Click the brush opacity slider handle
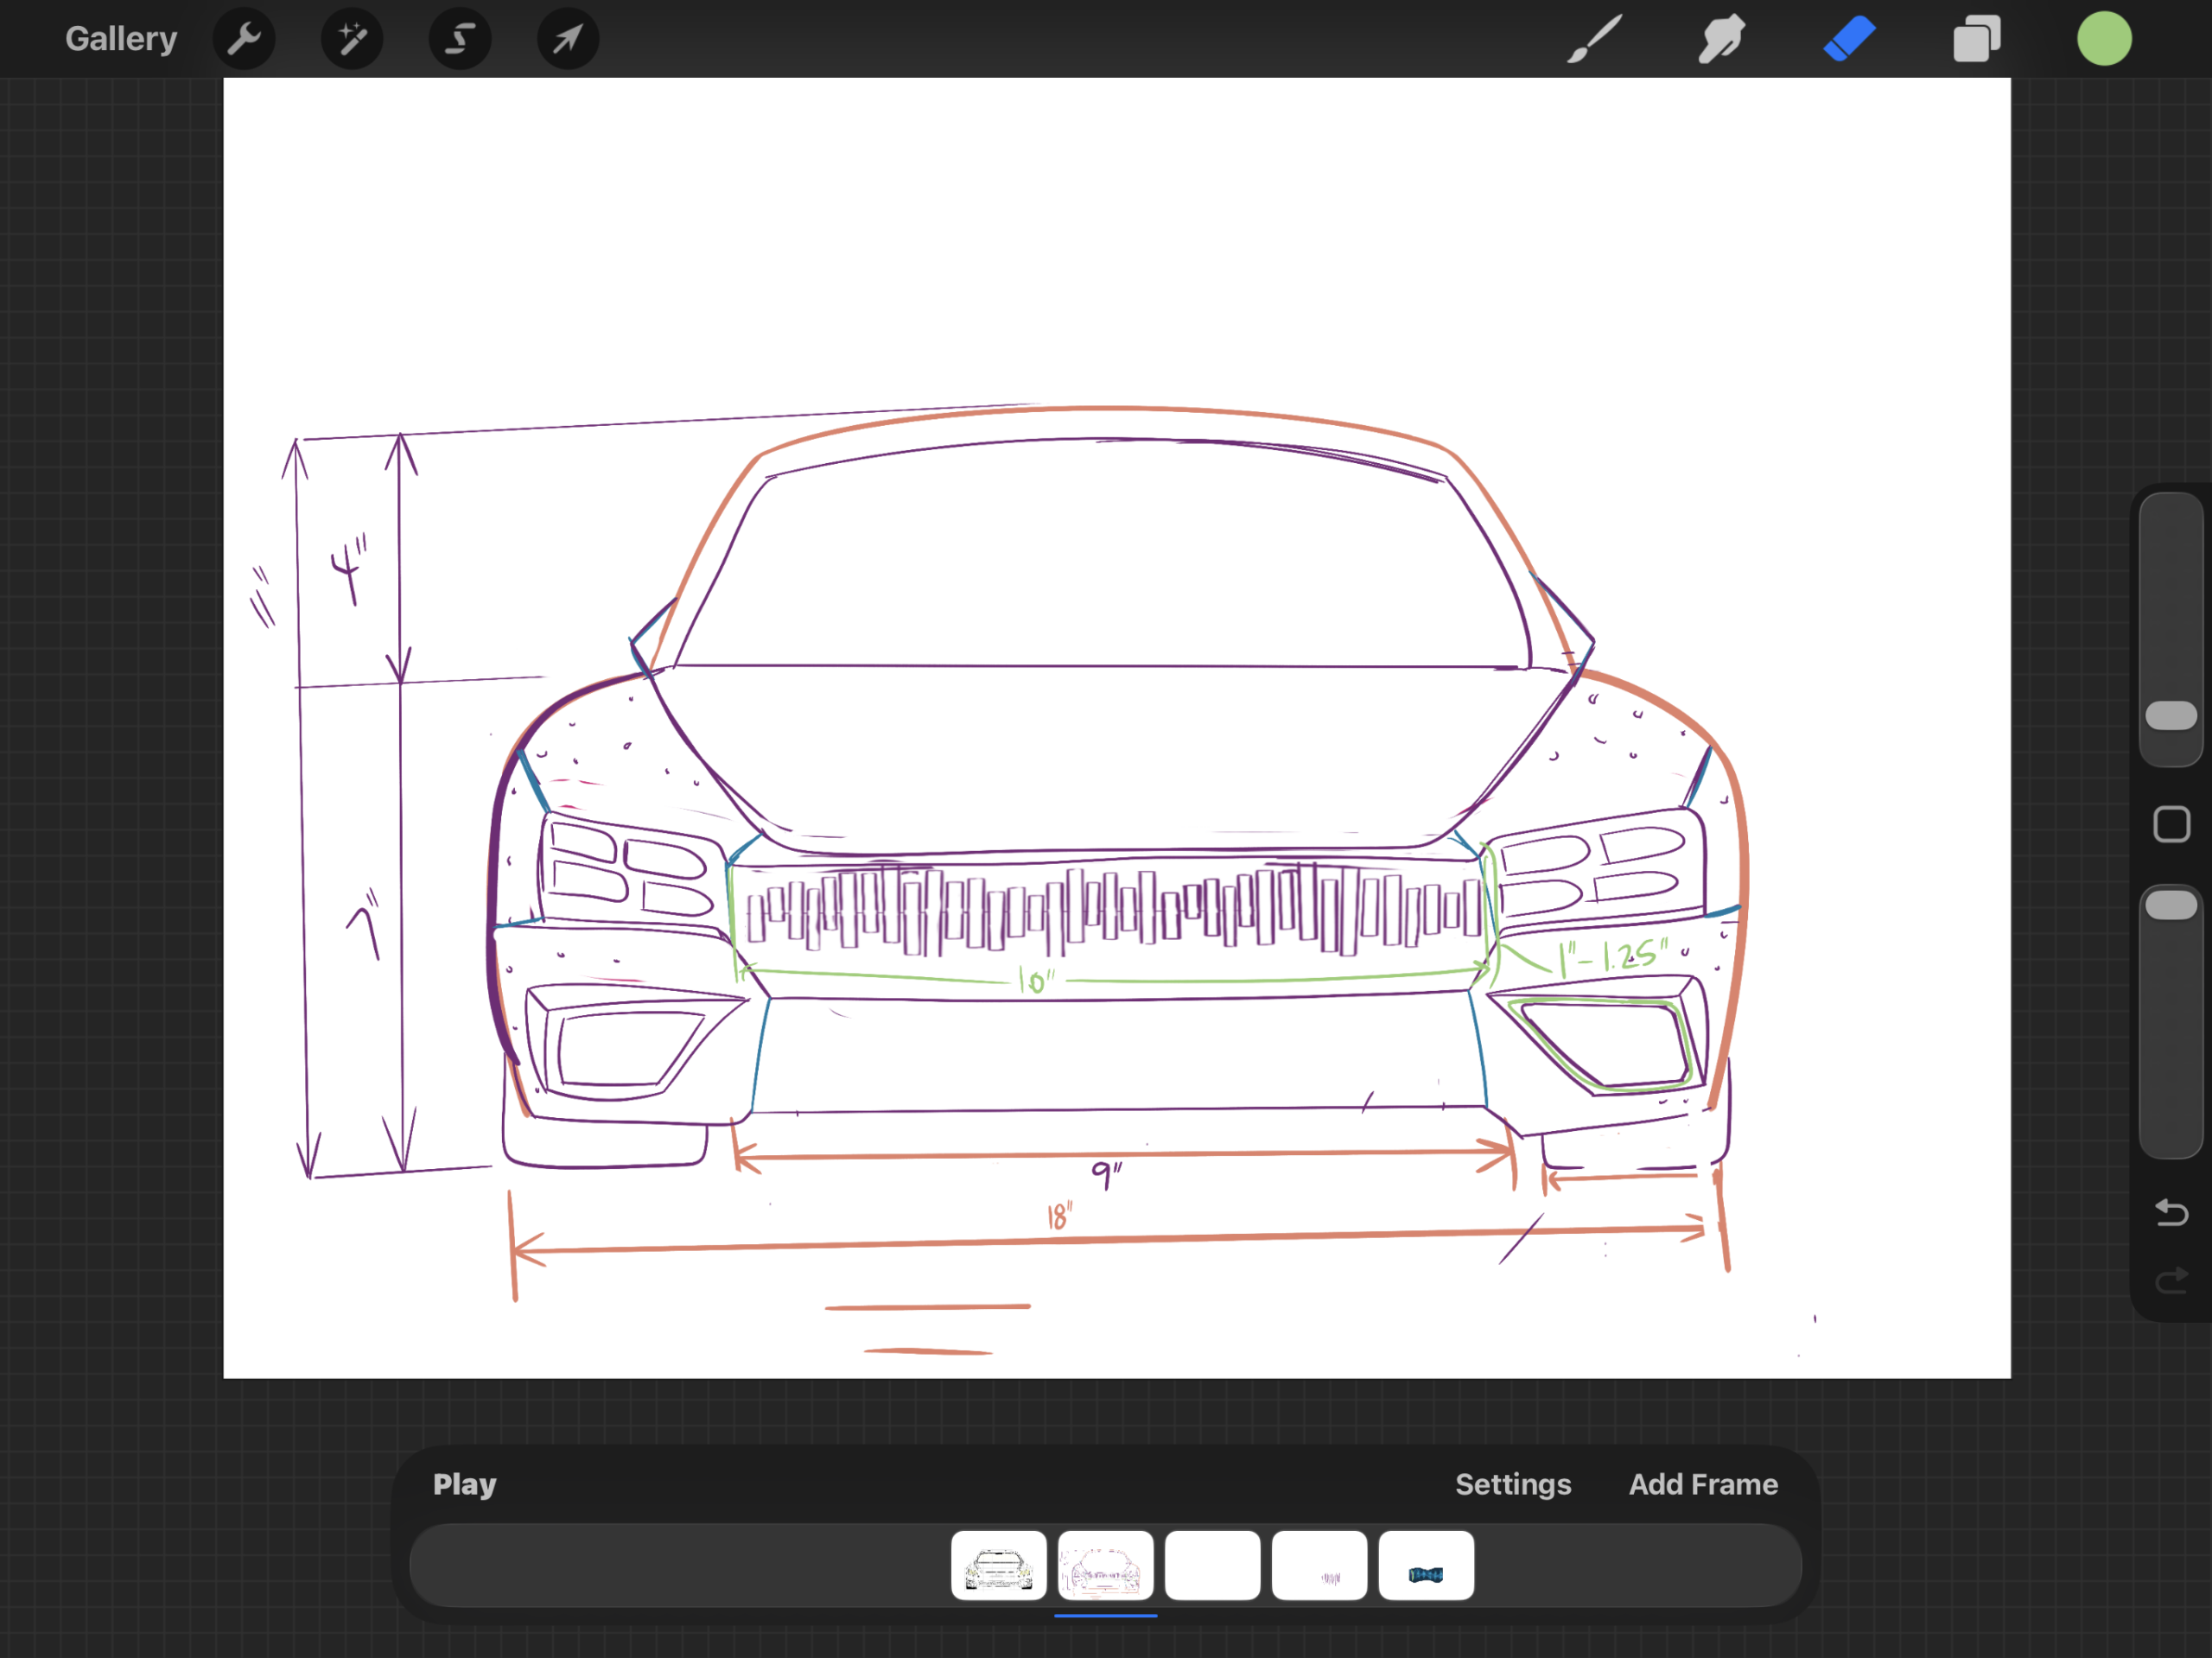Image resolution: width=2212 pixels, height=1658 pixels. click(x=2171, y=905)
